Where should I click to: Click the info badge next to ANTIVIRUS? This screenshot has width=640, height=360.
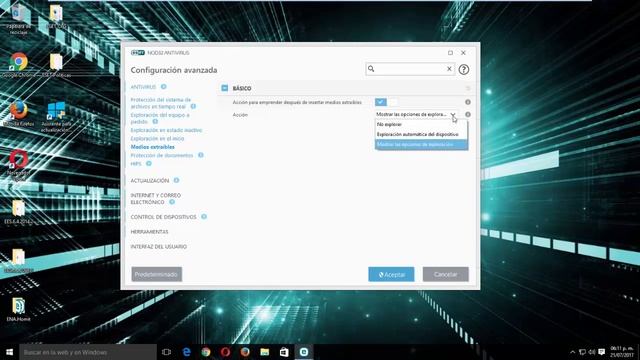(x=164, y=87)
